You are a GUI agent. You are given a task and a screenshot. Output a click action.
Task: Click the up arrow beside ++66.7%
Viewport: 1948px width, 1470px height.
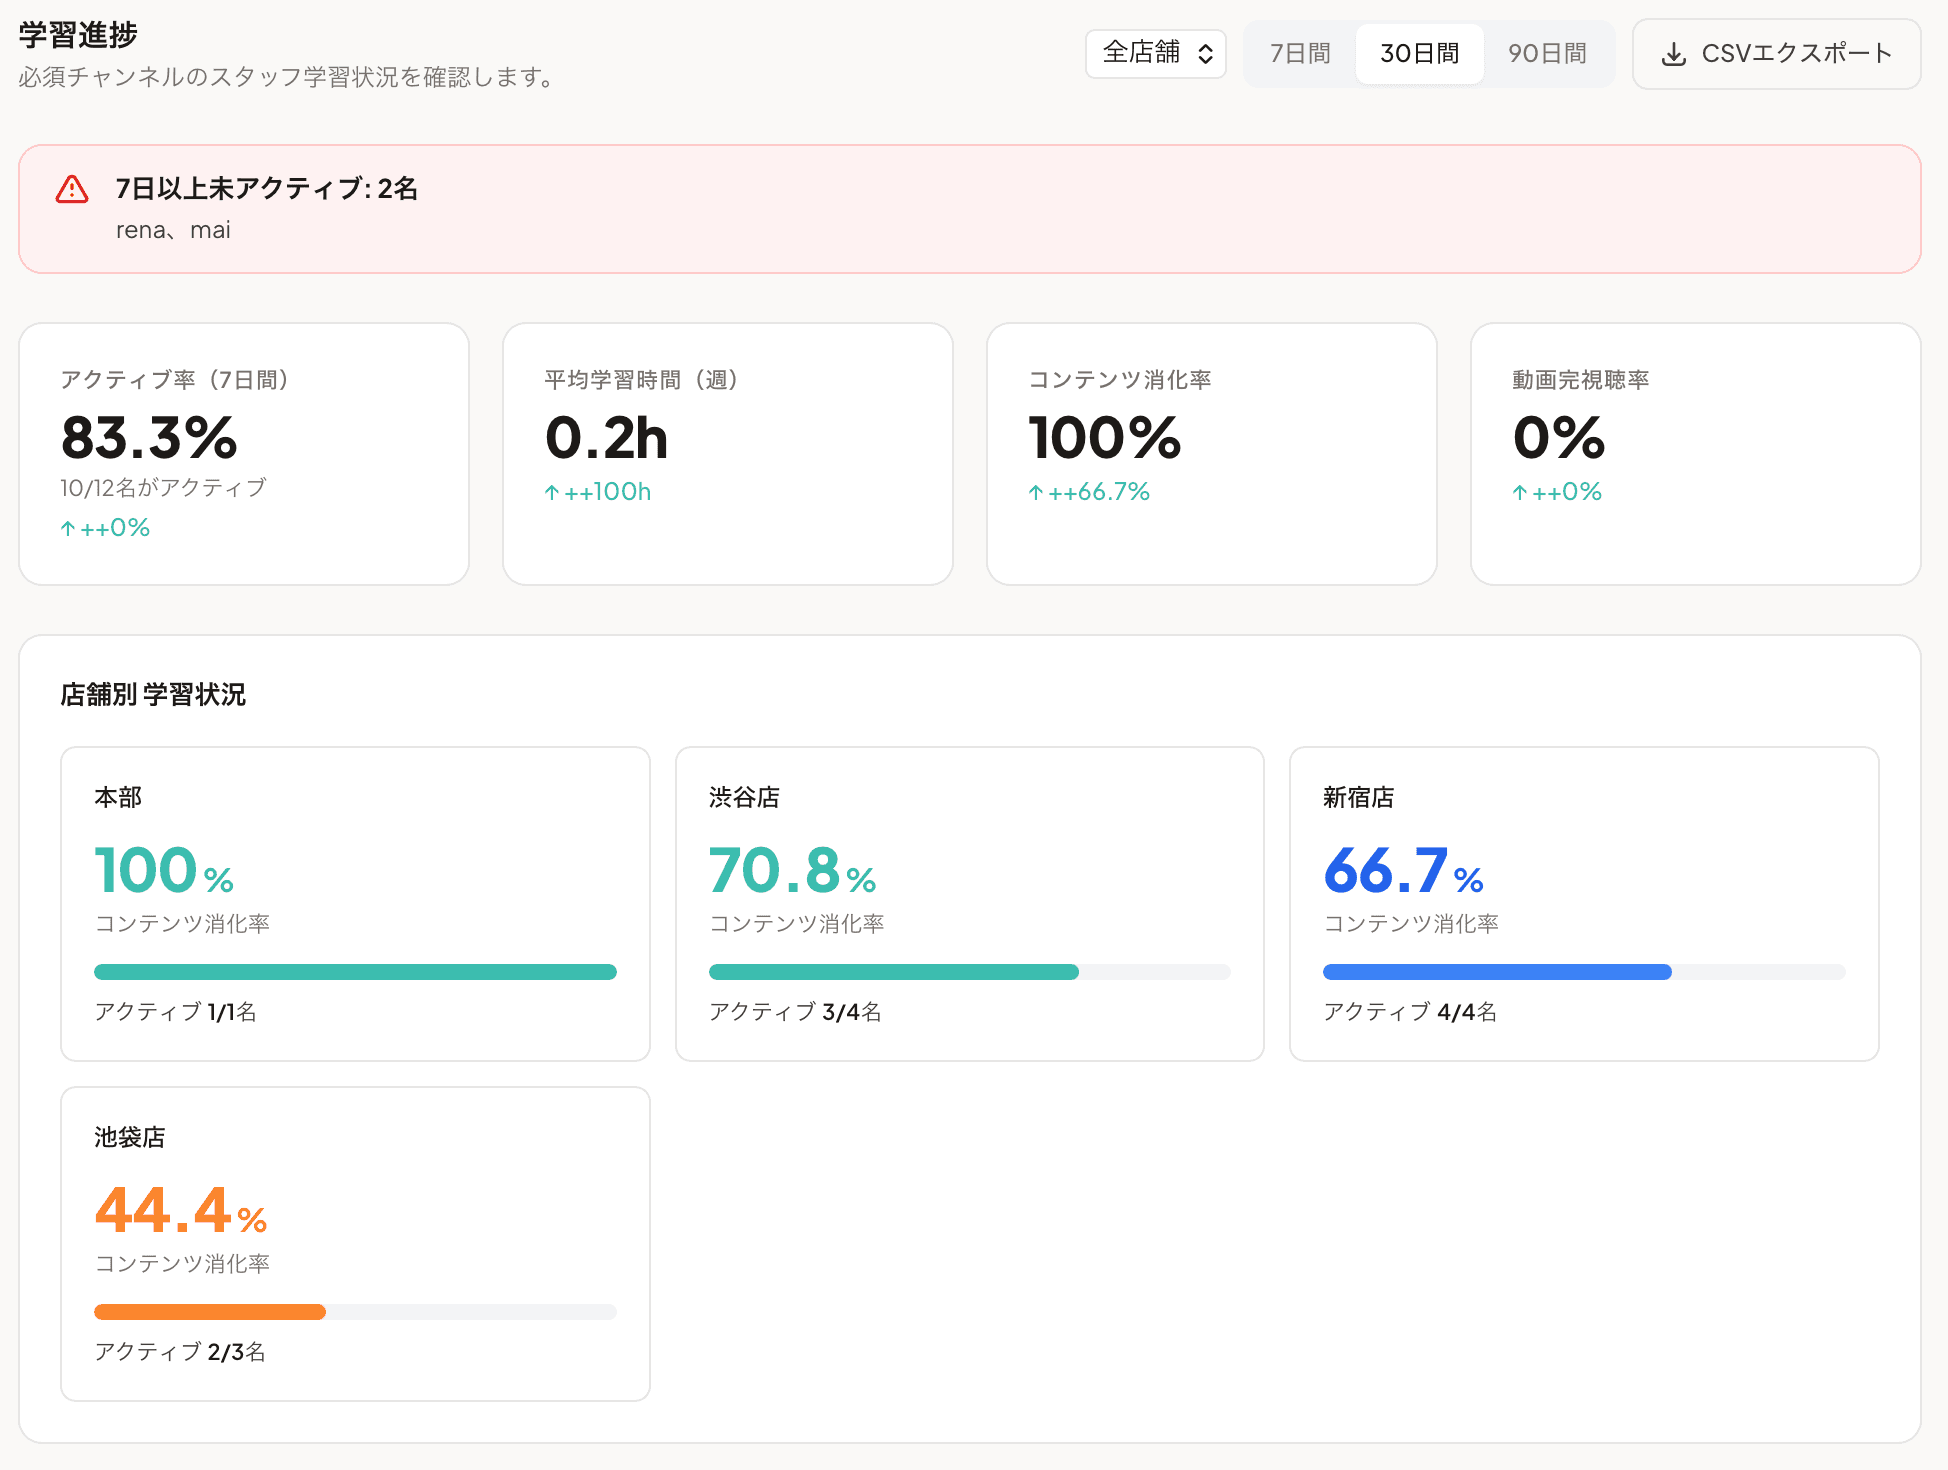(1036, 492)
